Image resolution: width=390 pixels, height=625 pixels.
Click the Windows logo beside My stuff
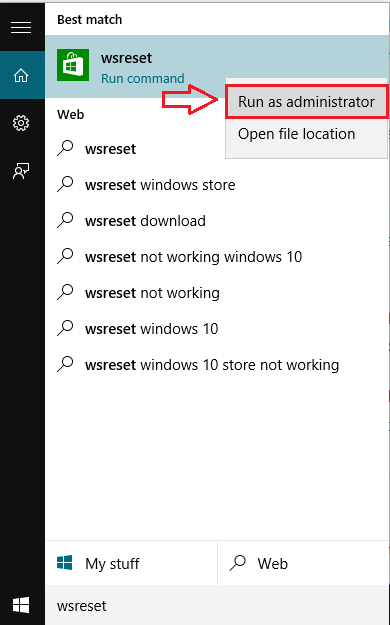[65, 562]
